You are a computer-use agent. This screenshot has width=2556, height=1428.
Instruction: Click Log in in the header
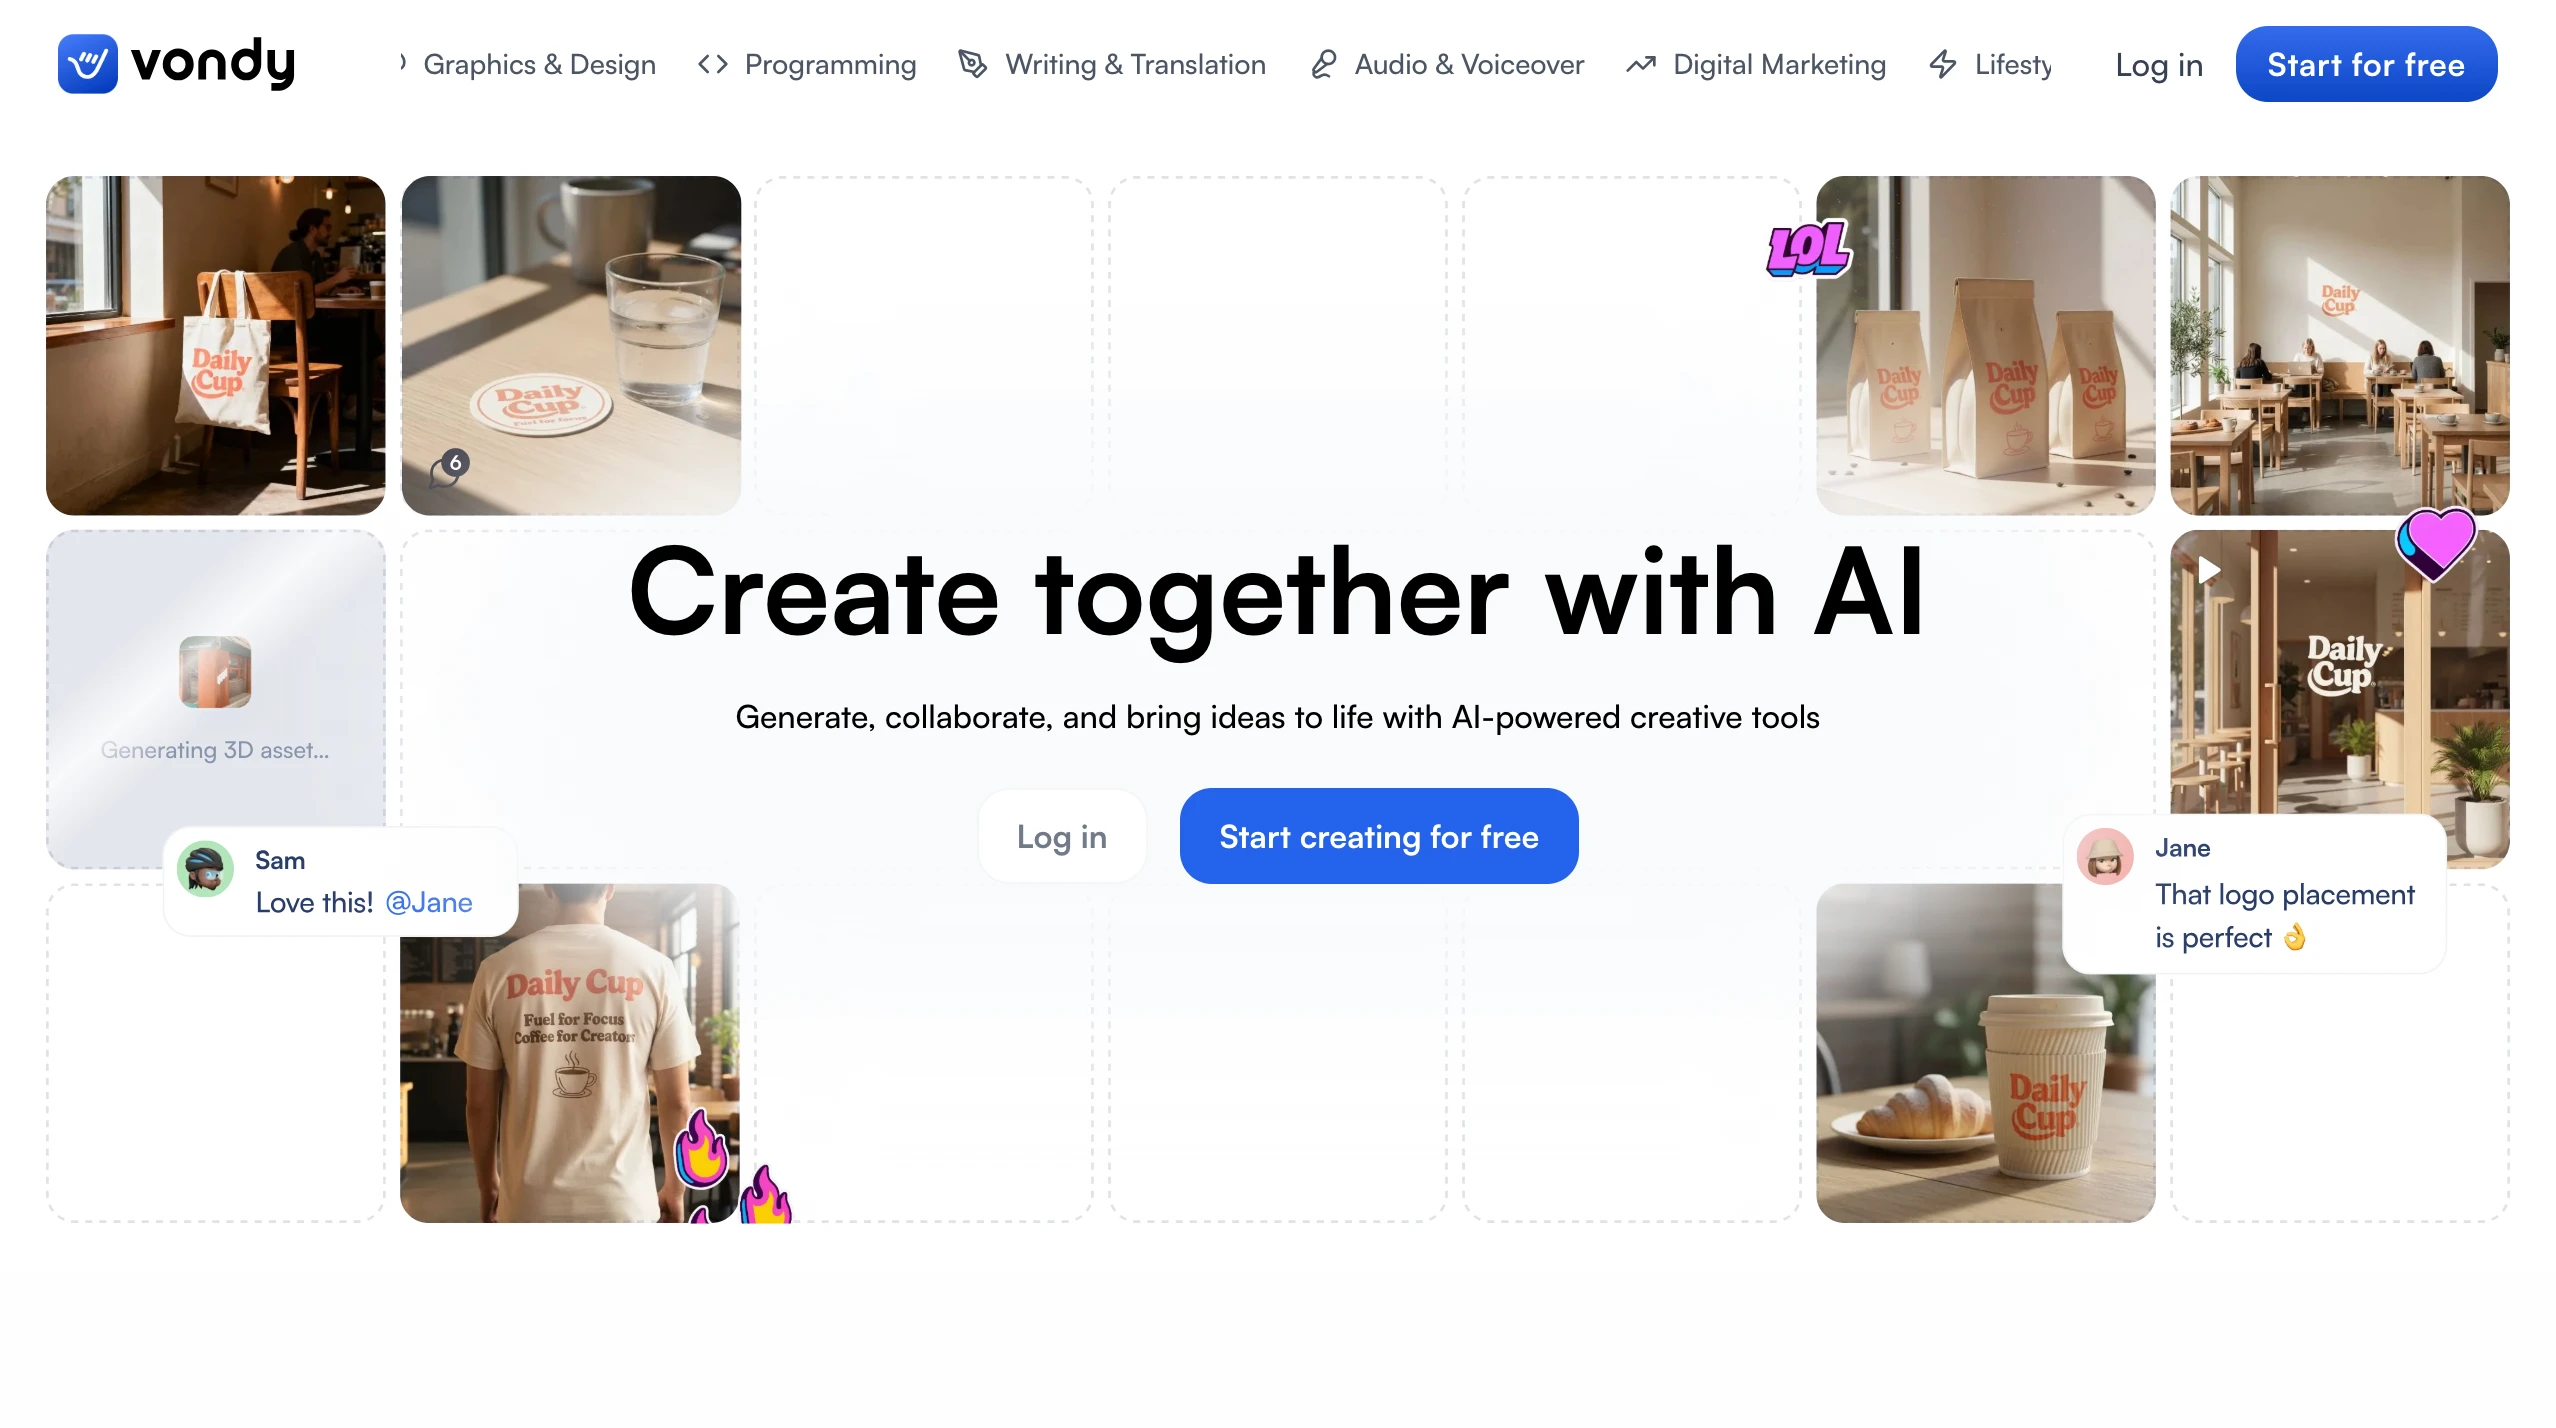click(2159, 65)
